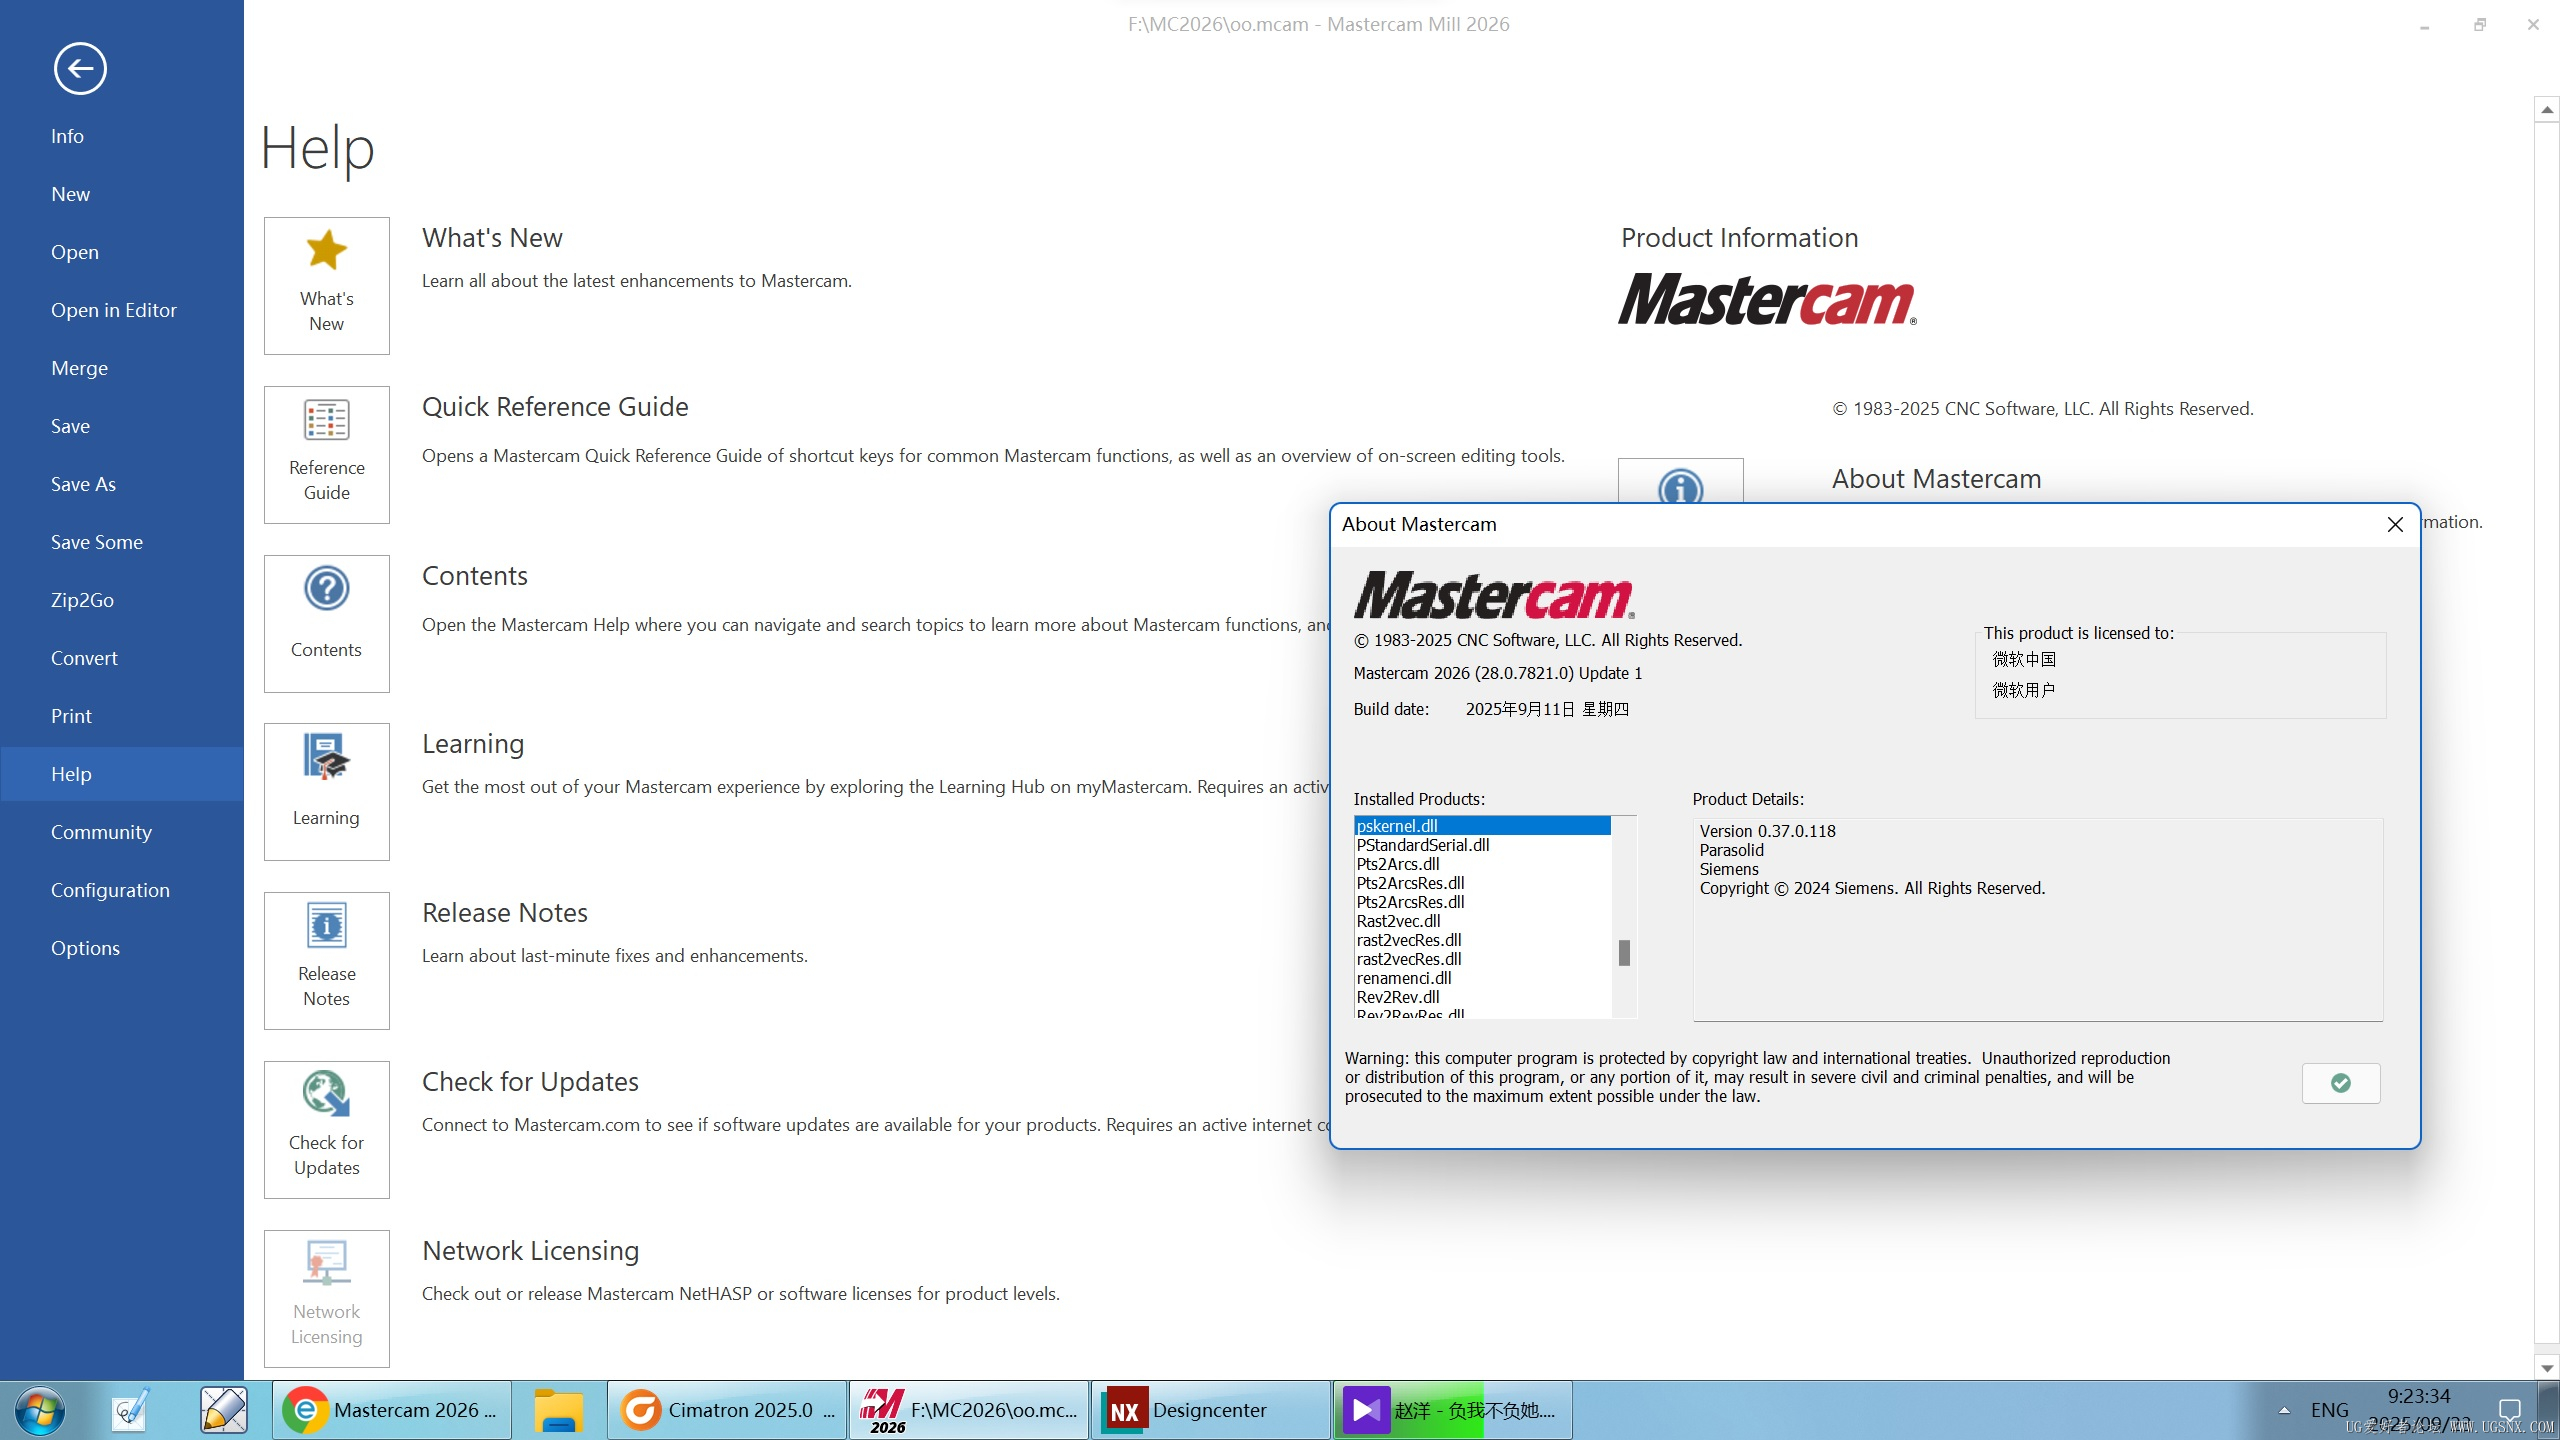2560x1440 pixels.
Task: Click Save in the backstage menu
Action: coord(122,426)
